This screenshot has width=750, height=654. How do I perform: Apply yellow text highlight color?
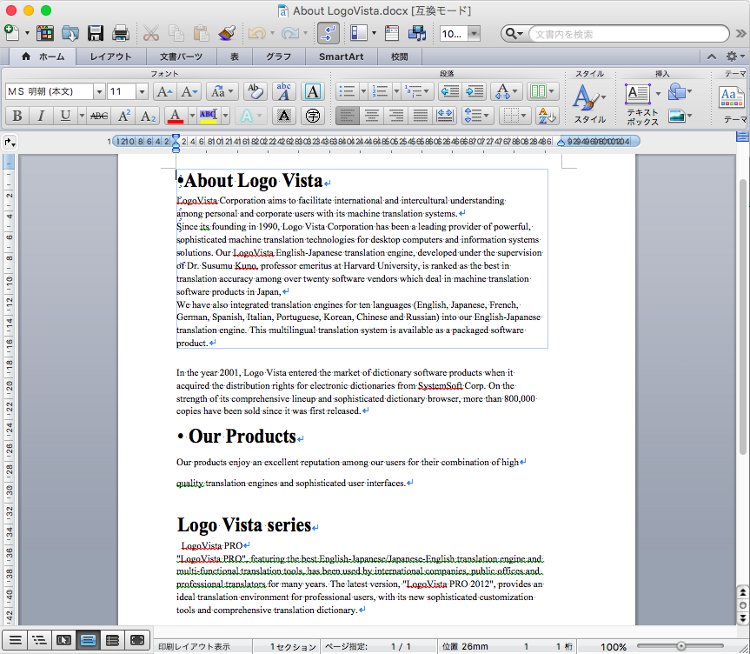tap(208, 116)
